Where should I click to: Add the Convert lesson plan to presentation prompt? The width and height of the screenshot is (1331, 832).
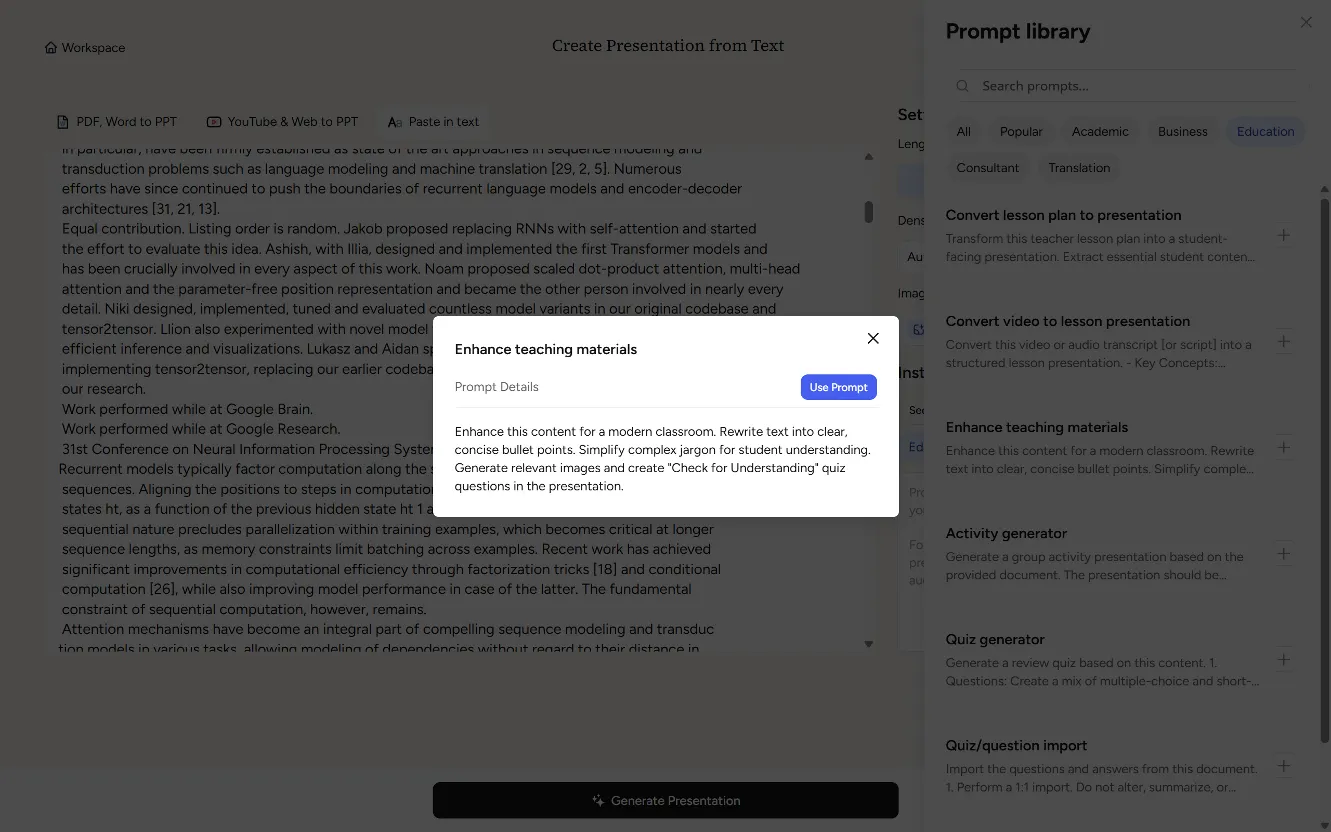click(1284, 236)
